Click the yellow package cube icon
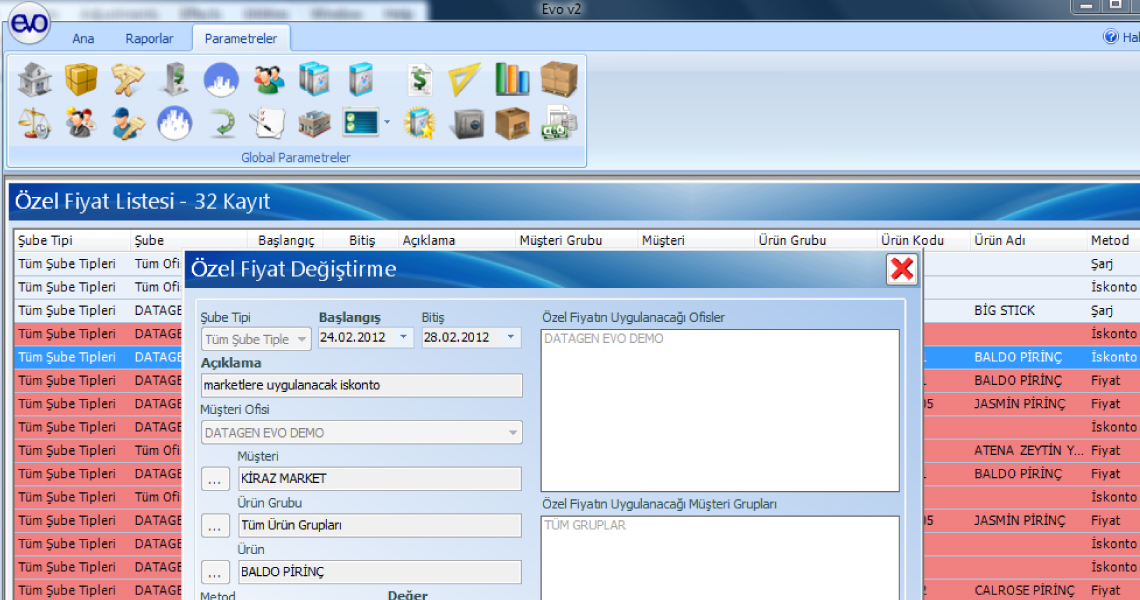The height and width of the screenshot is (600, 1140). (x=81, y=79)
